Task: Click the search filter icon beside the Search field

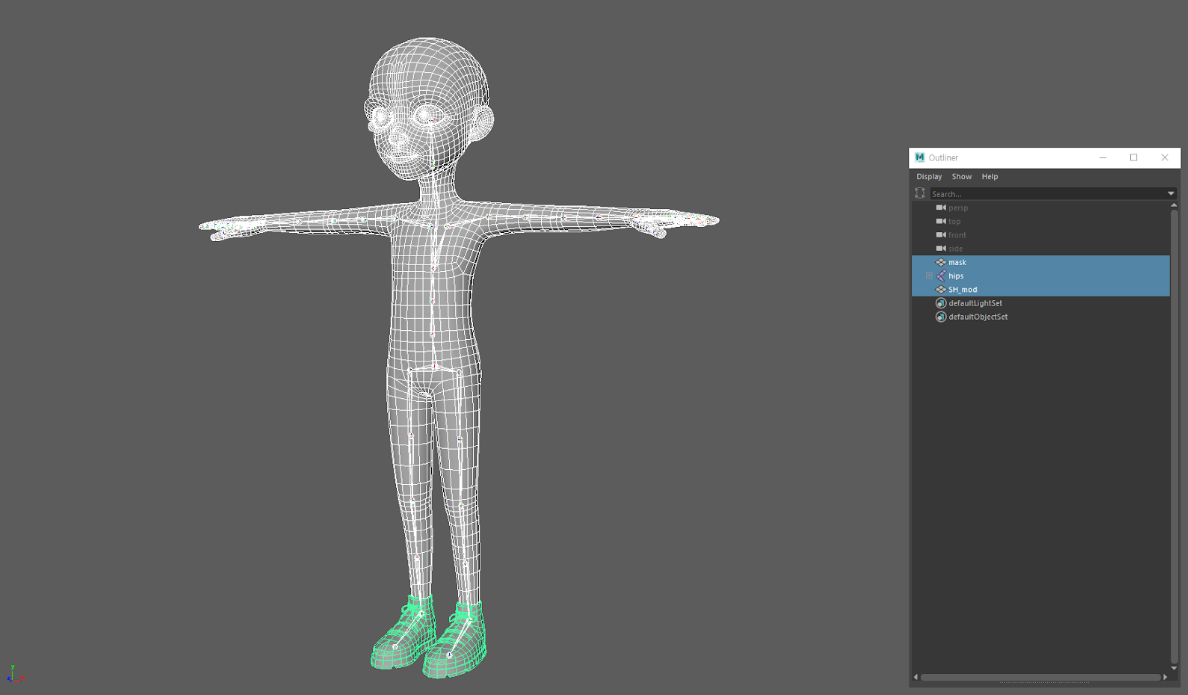Action: (x=920, y=193)
